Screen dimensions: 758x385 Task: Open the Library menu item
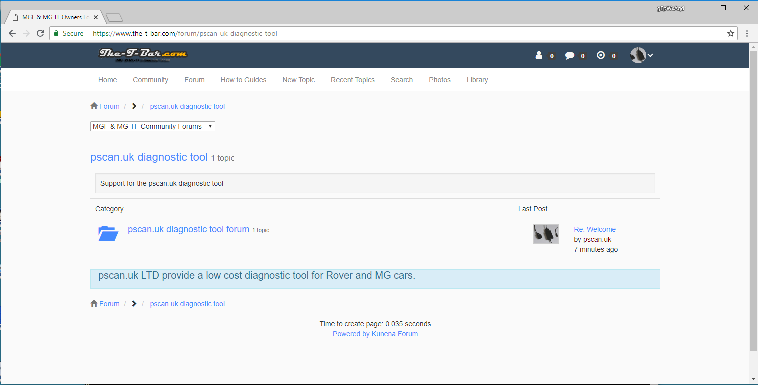pos(477,80)
